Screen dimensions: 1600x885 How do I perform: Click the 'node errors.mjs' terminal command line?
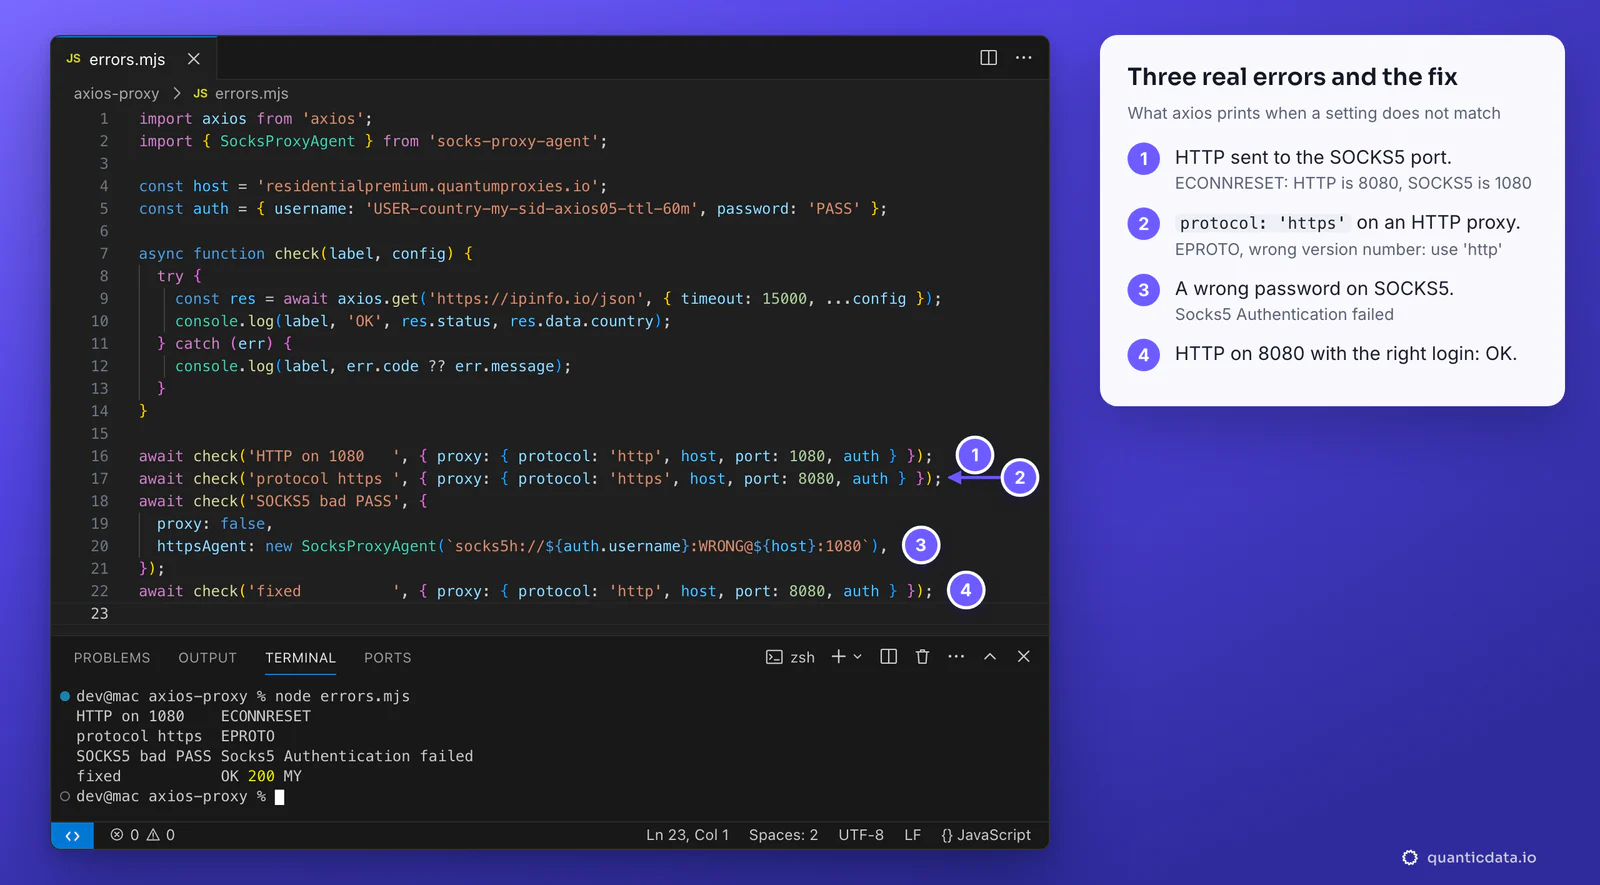coord(342,696)
